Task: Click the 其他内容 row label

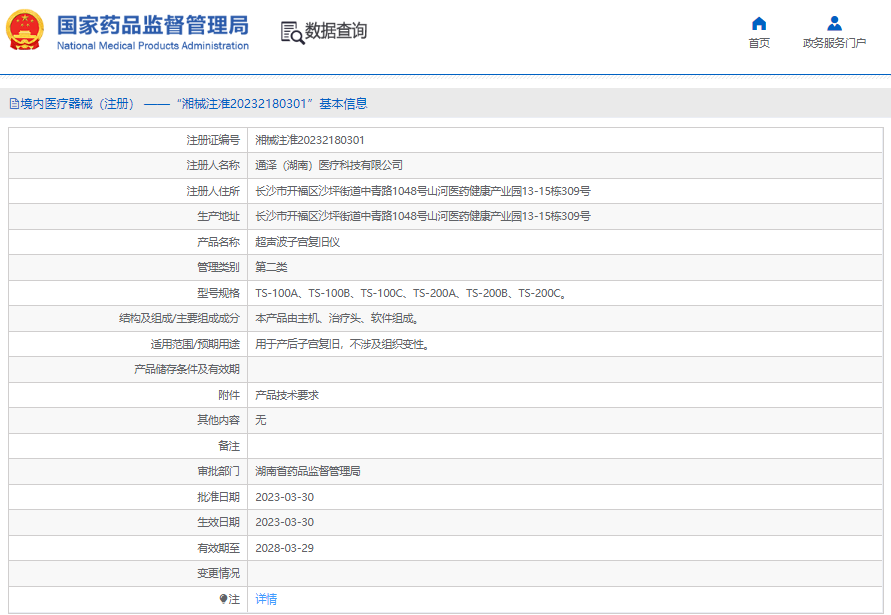Action: click(x=218, y=420)
